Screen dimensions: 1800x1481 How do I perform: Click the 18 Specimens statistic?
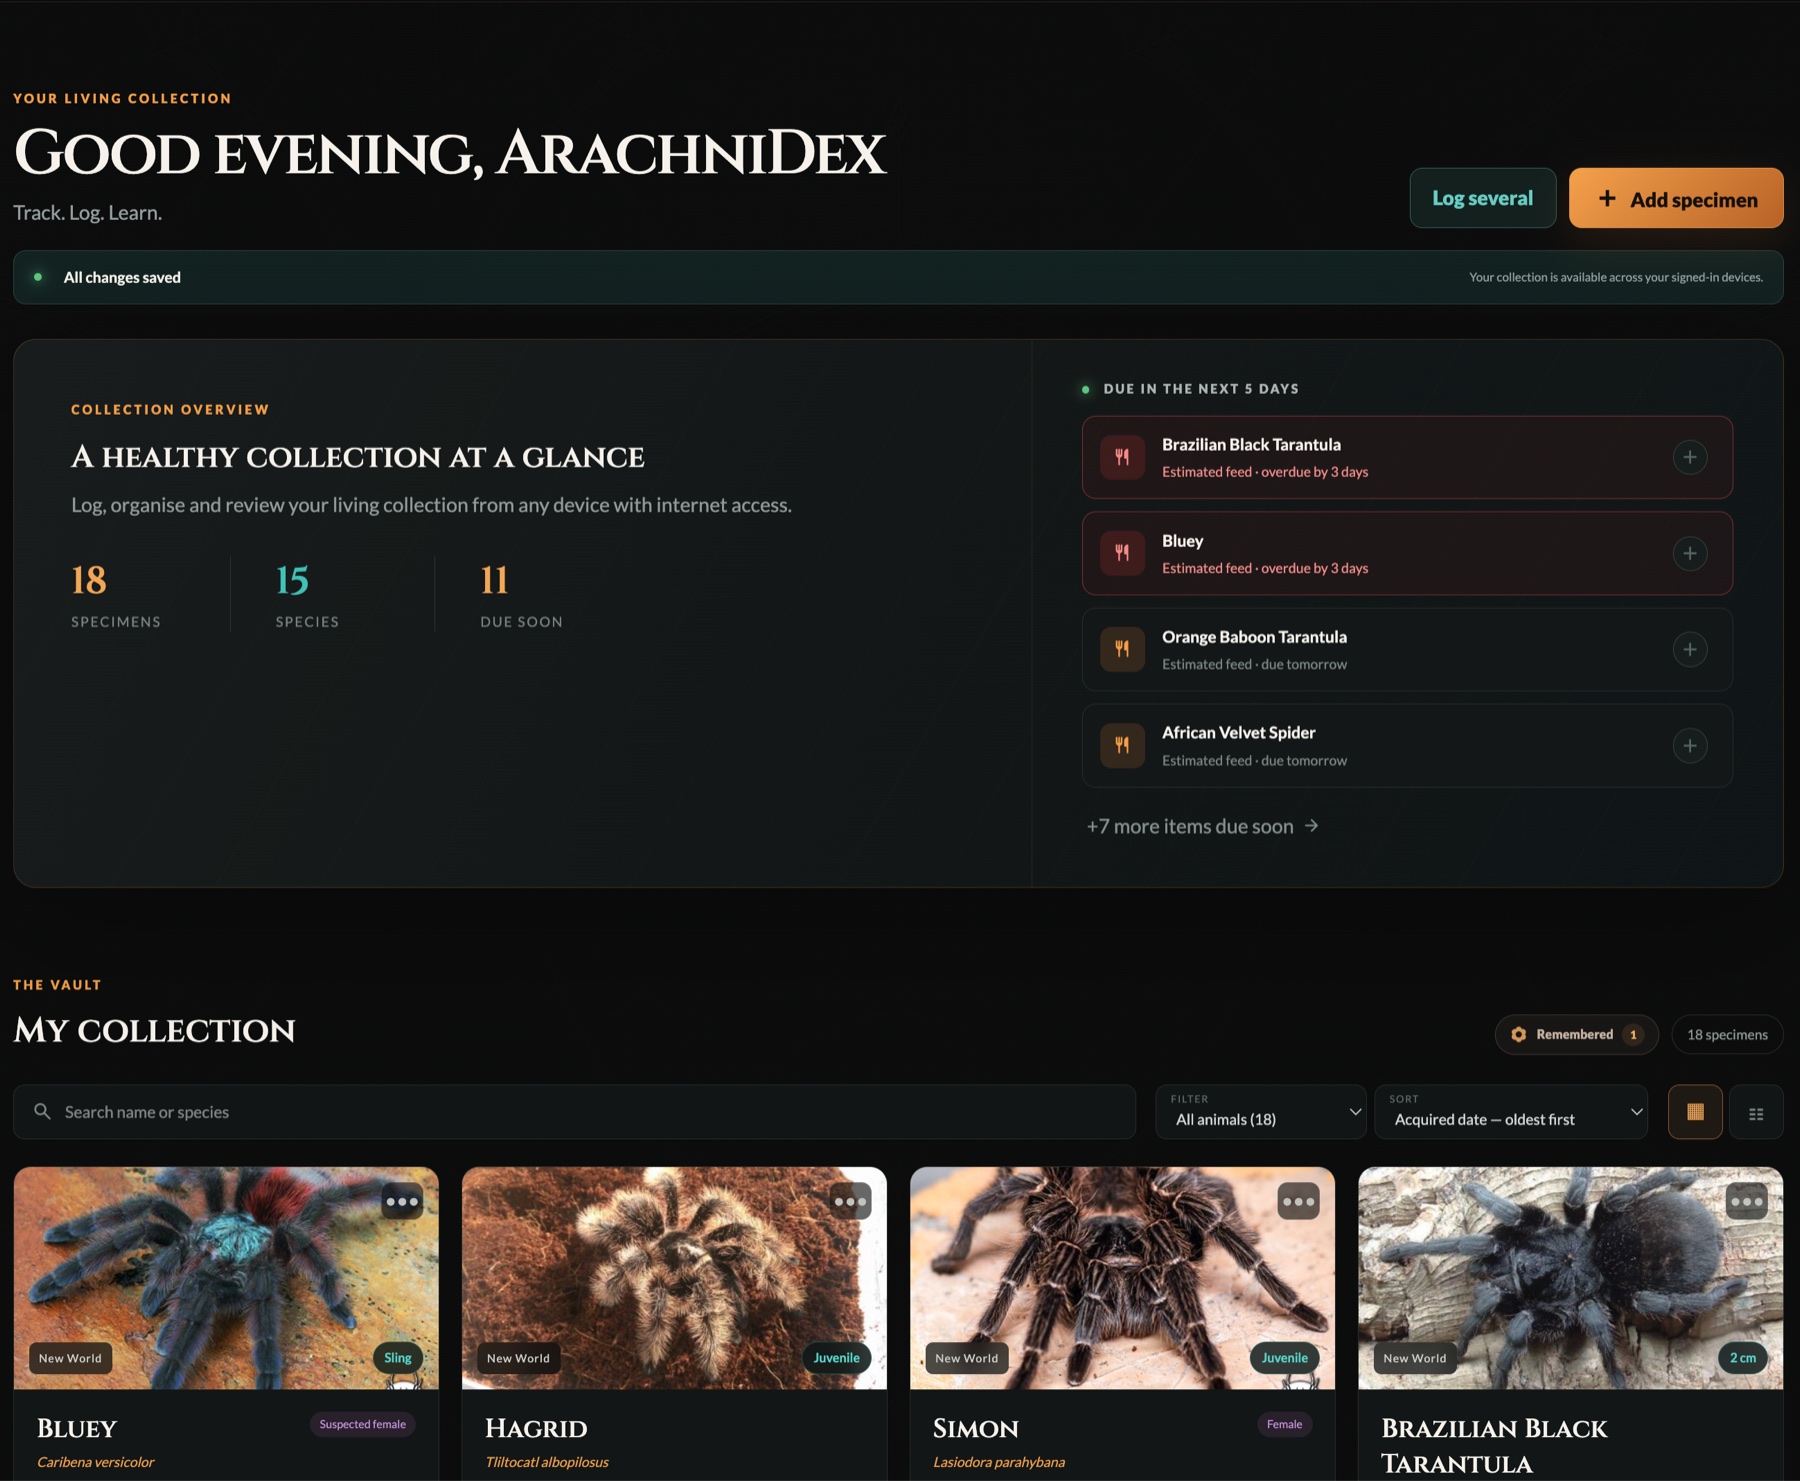(116, 595)
